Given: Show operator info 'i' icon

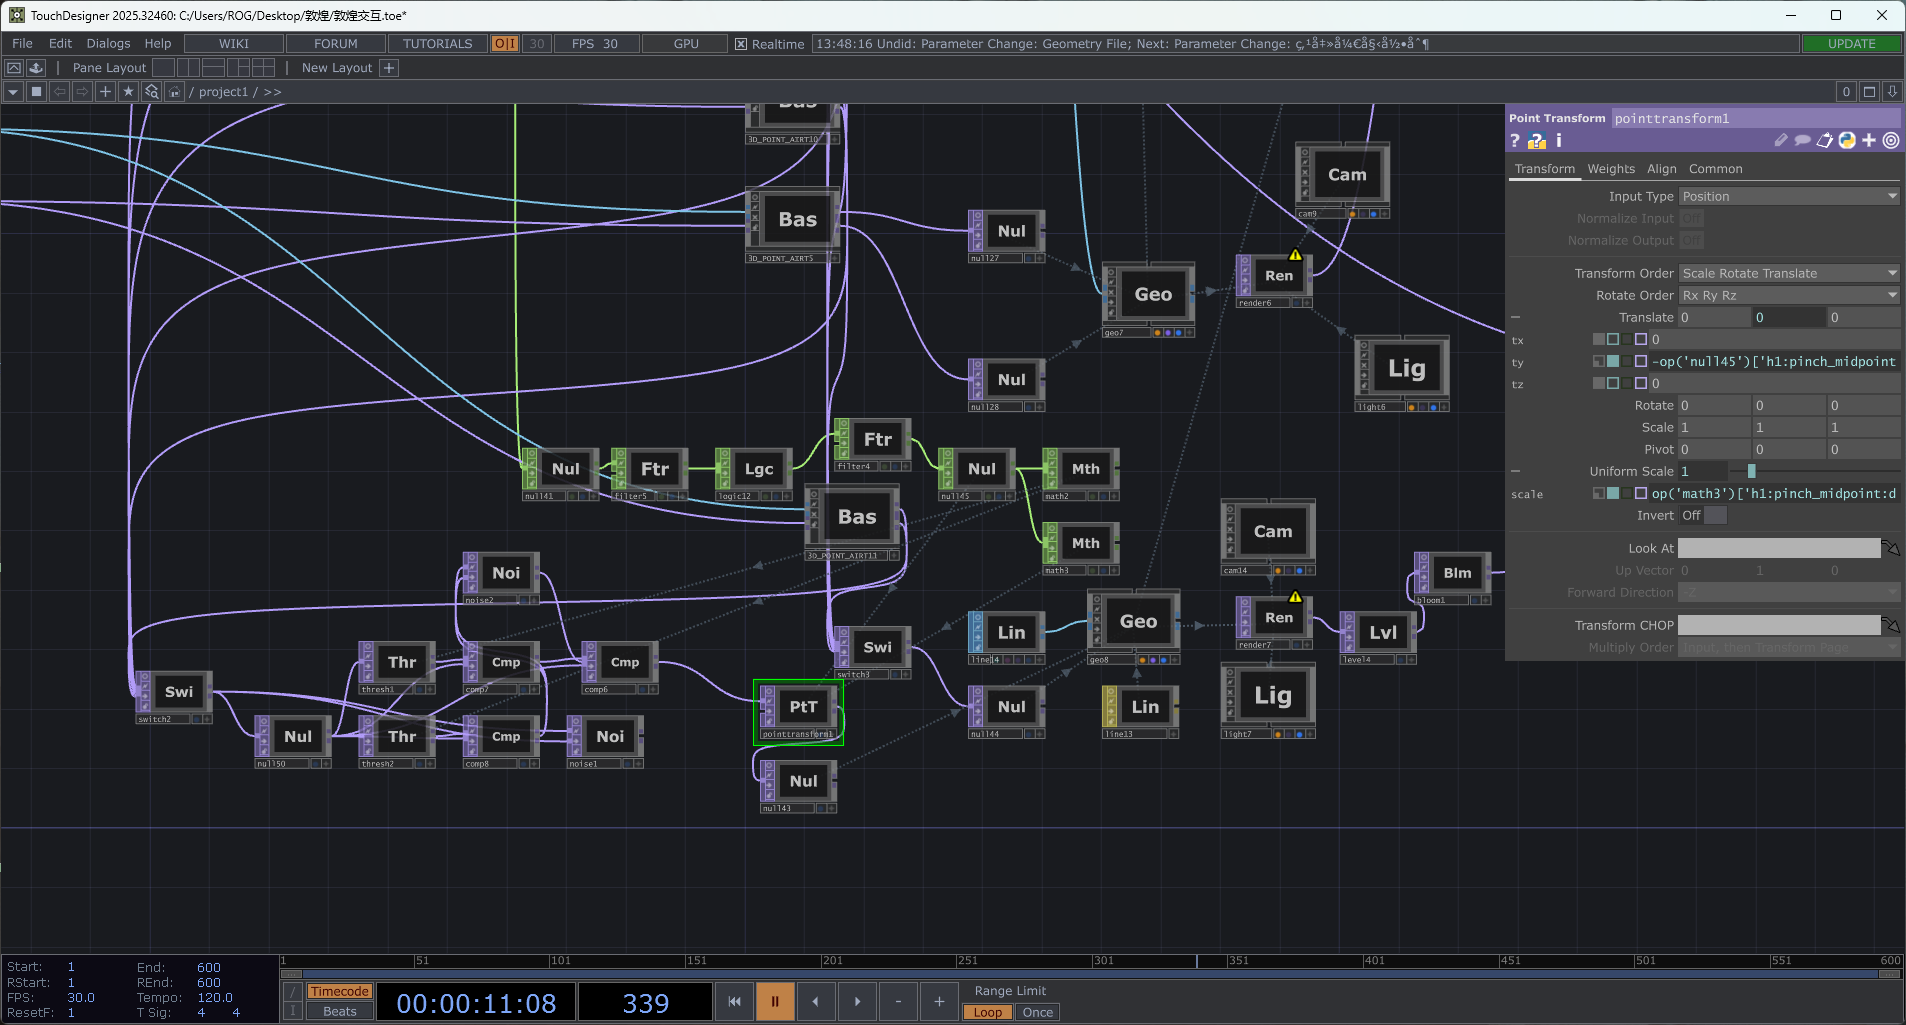Looking at the screenshot, I should coord(1558,141).
